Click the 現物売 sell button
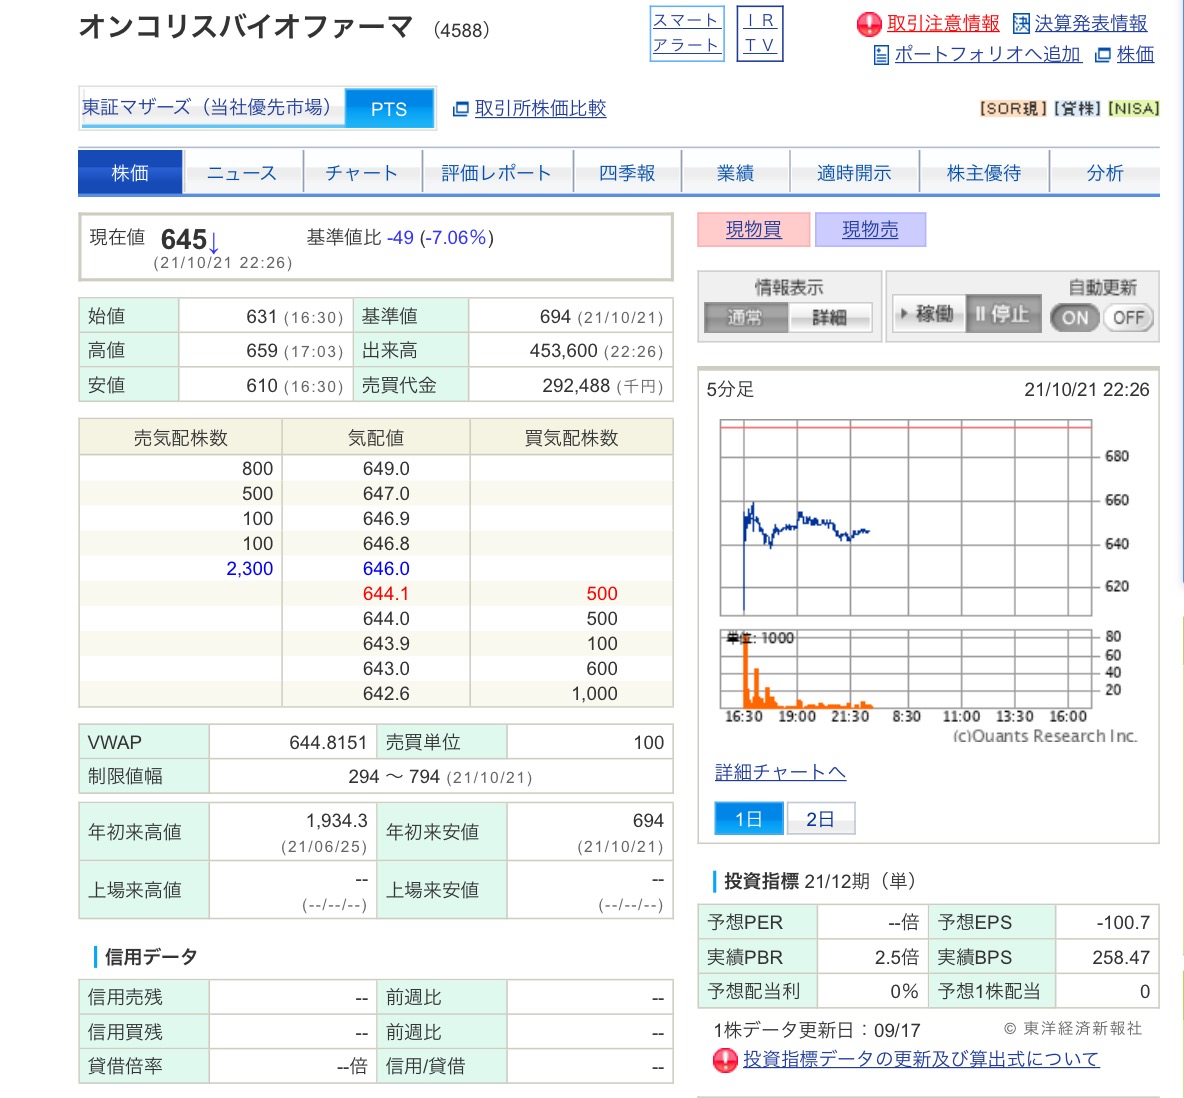This screenshot has width=1184, height=1098. (x=871, y=230)
